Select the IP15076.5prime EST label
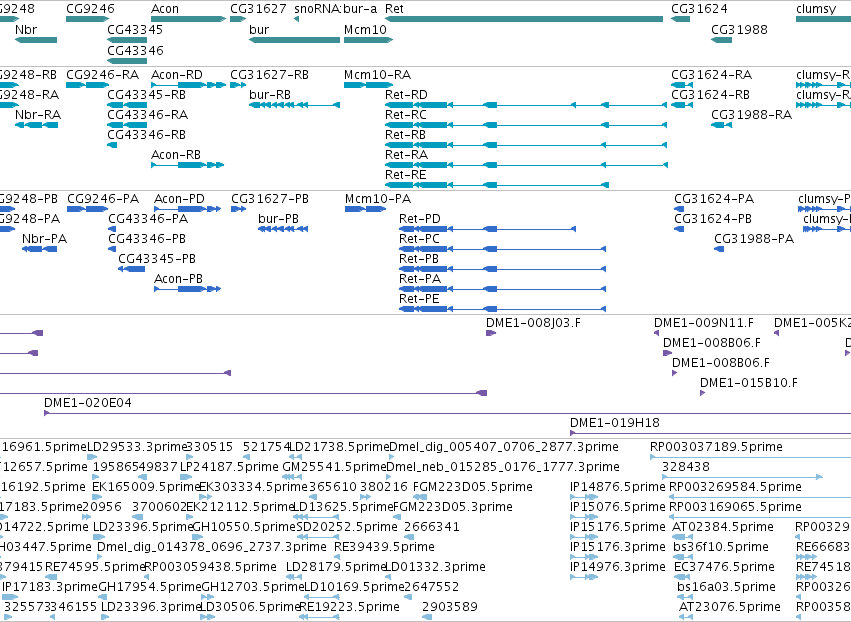 618,507
